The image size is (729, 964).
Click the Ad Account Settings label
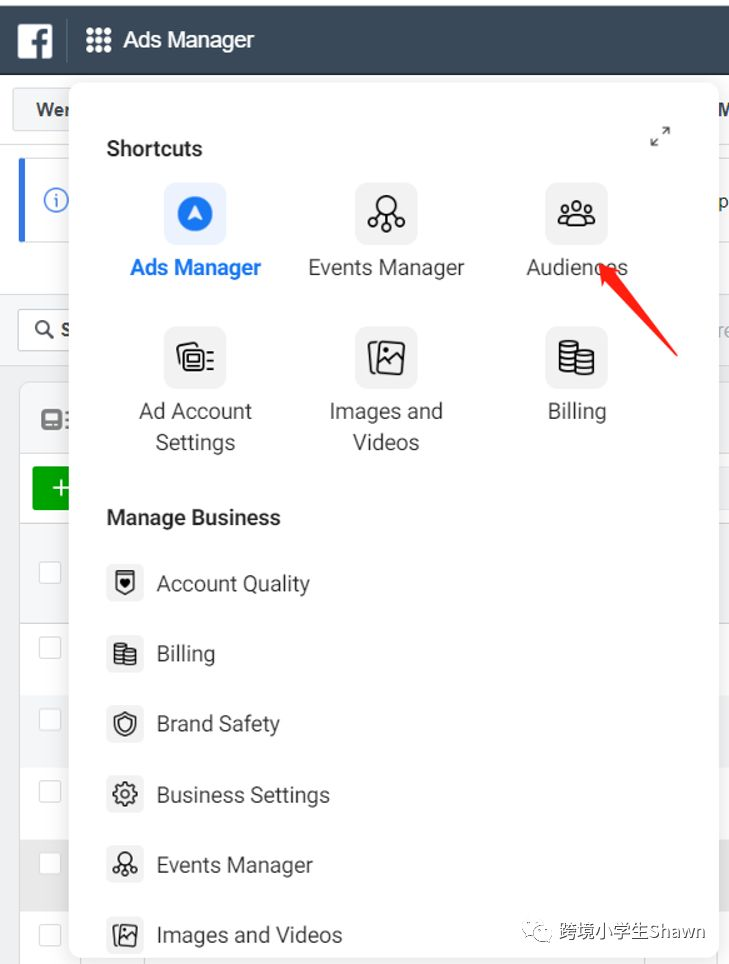195,427
